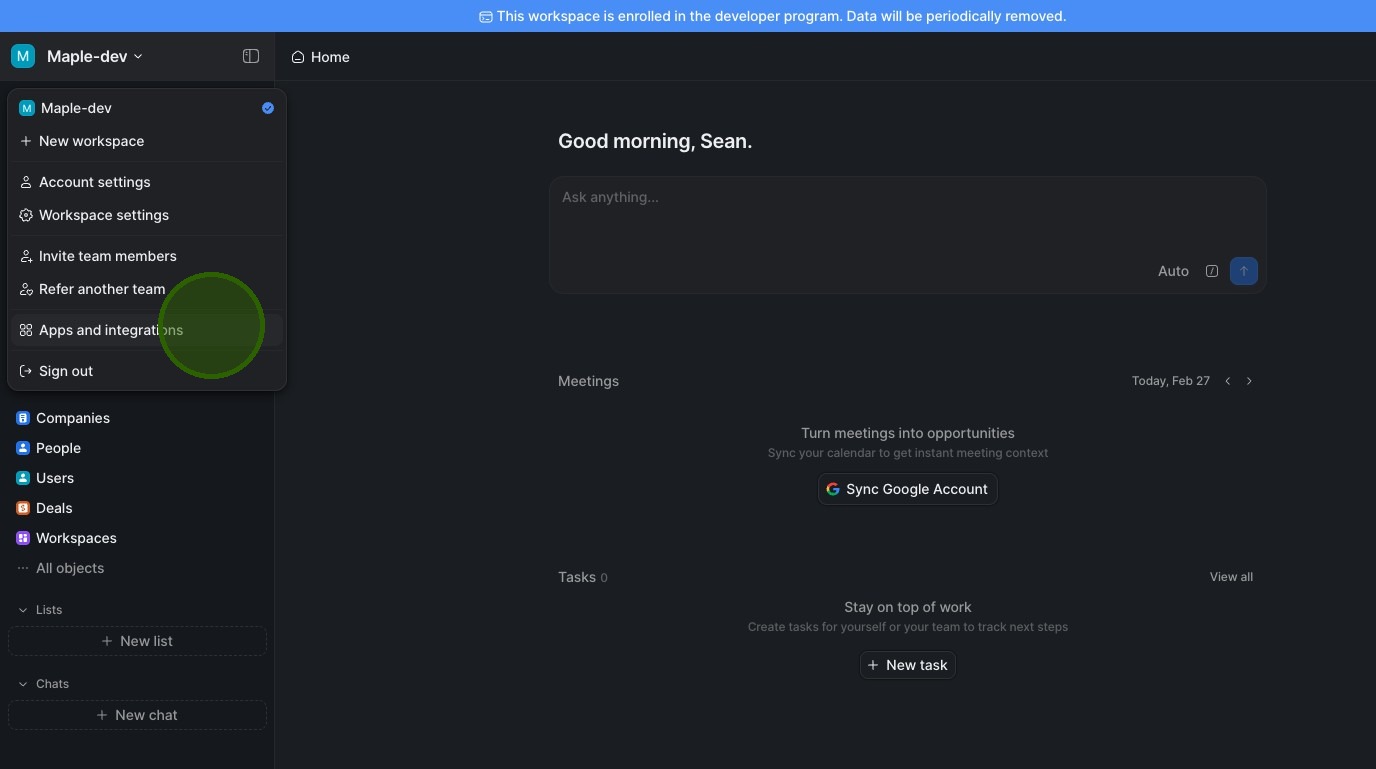Open the Maple-dev workspace switcher in the header

[78, 56]
